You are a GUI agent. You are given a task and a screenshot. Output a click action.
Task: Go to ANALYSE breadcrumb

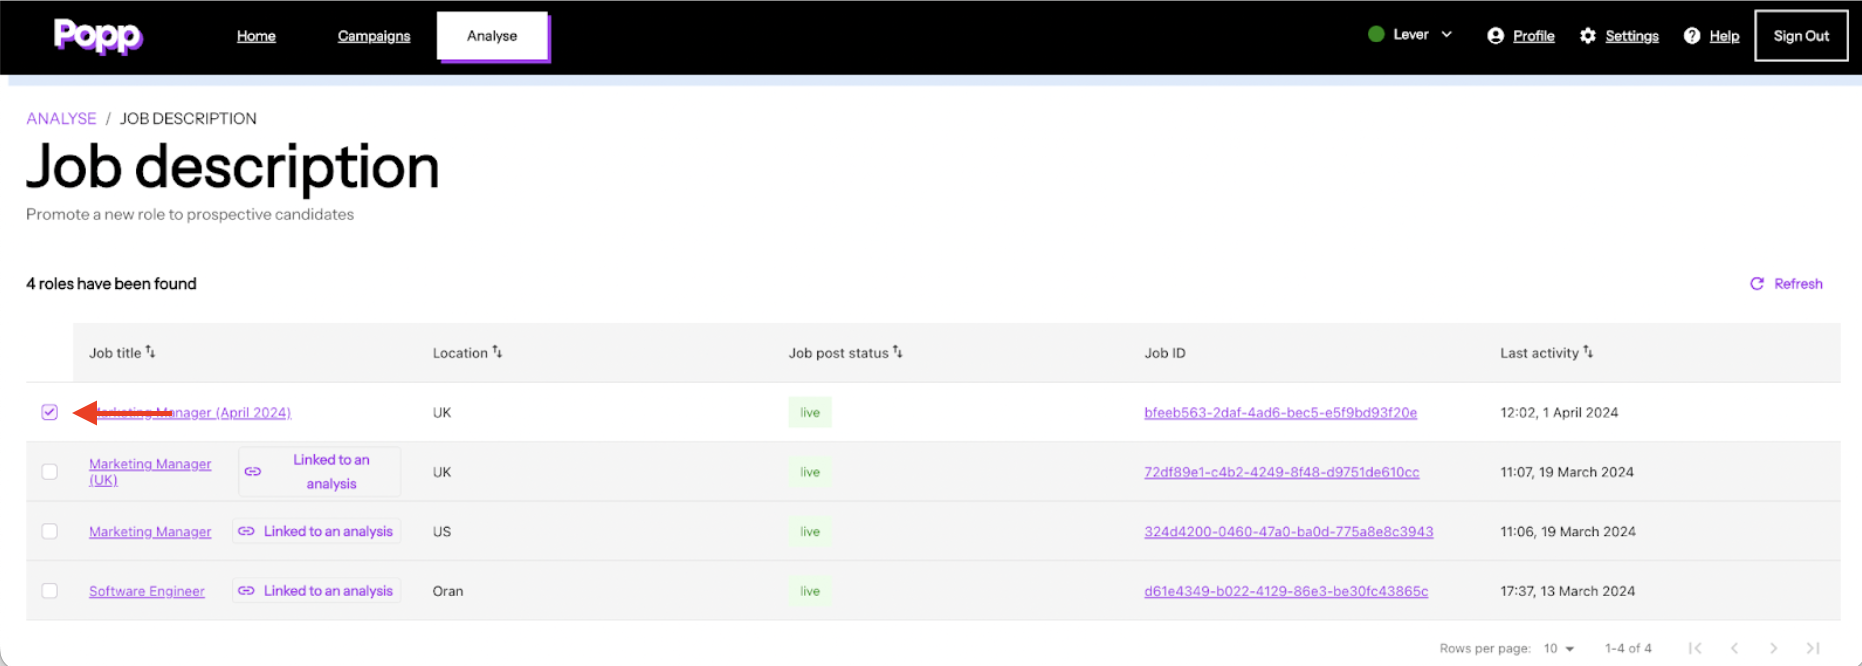[61, 118]
